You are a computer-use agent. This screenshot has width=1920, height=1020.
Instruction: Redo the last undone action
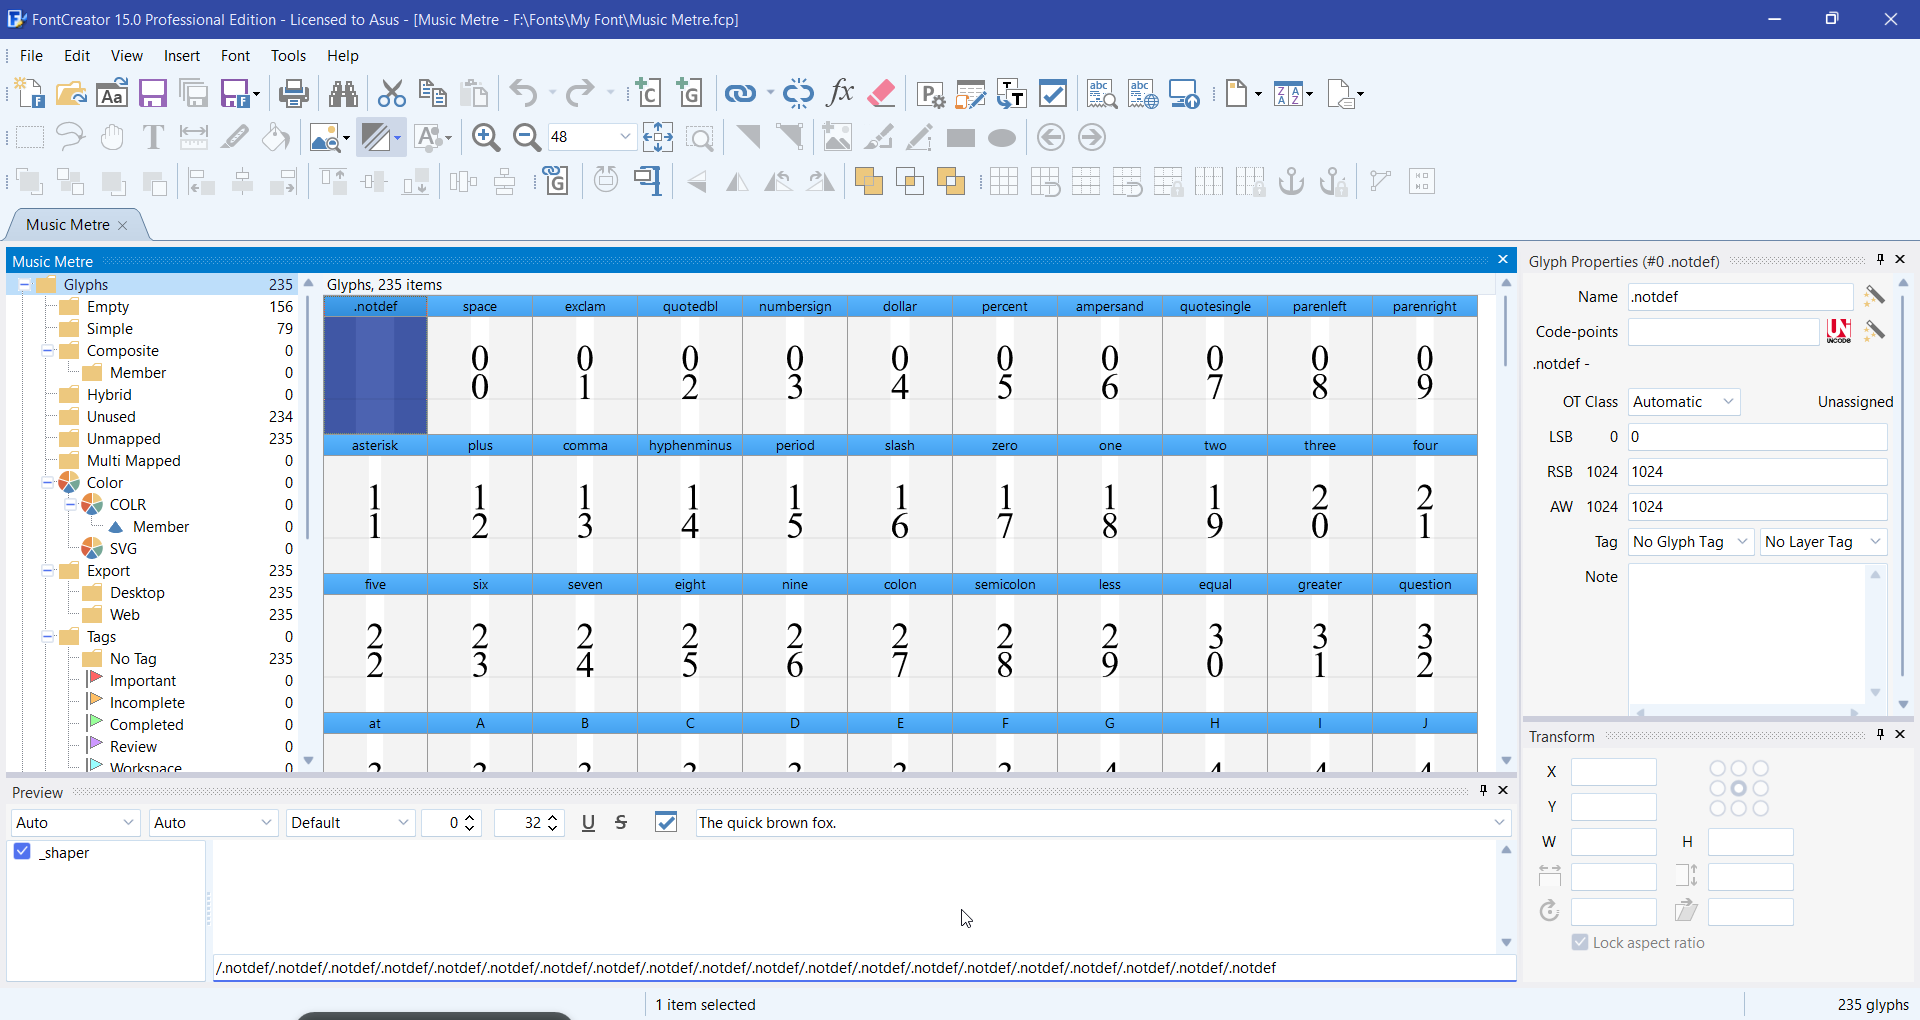(580, 94)
